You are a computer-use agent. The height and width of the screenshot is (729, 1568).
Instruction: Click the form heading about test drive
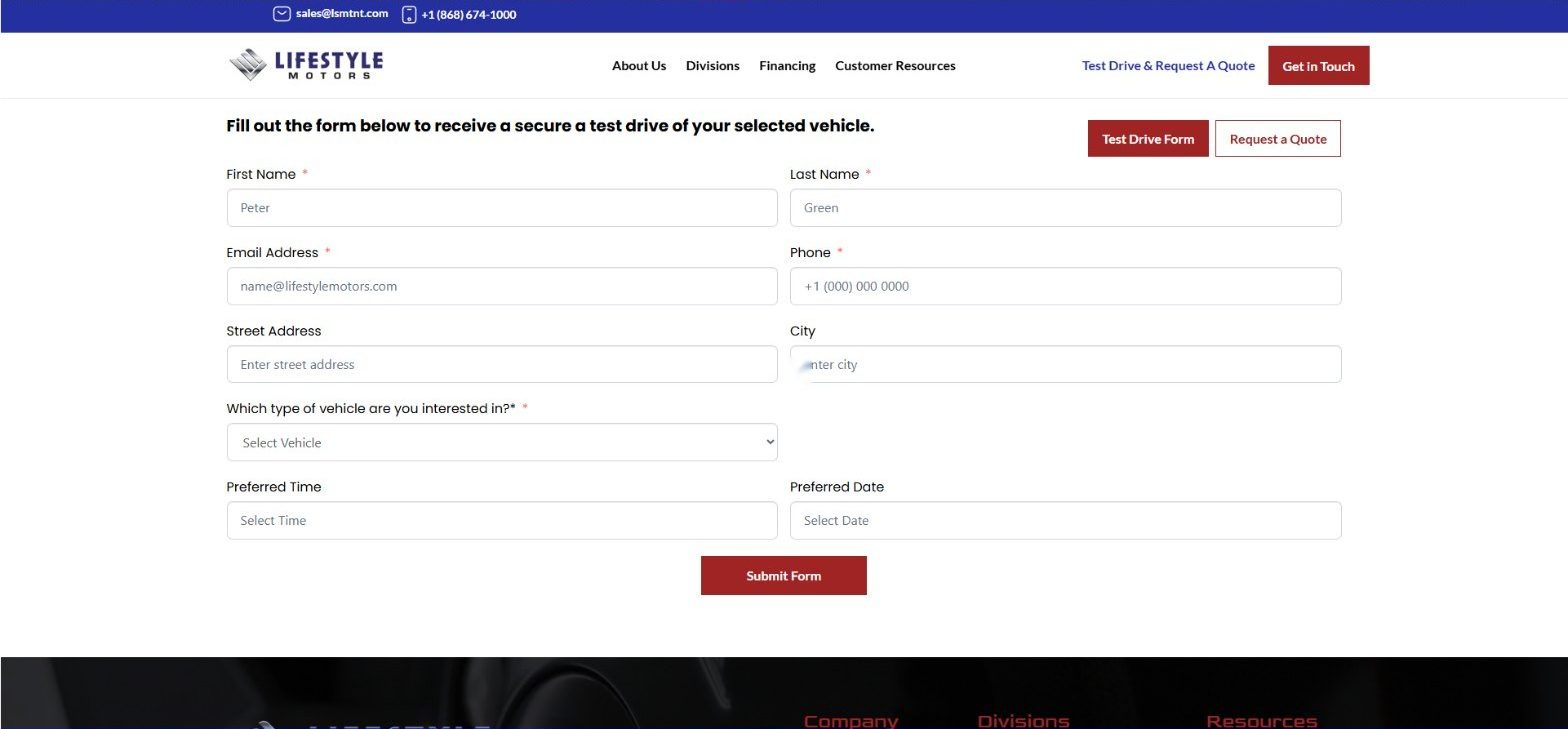(x=550, y=126)
